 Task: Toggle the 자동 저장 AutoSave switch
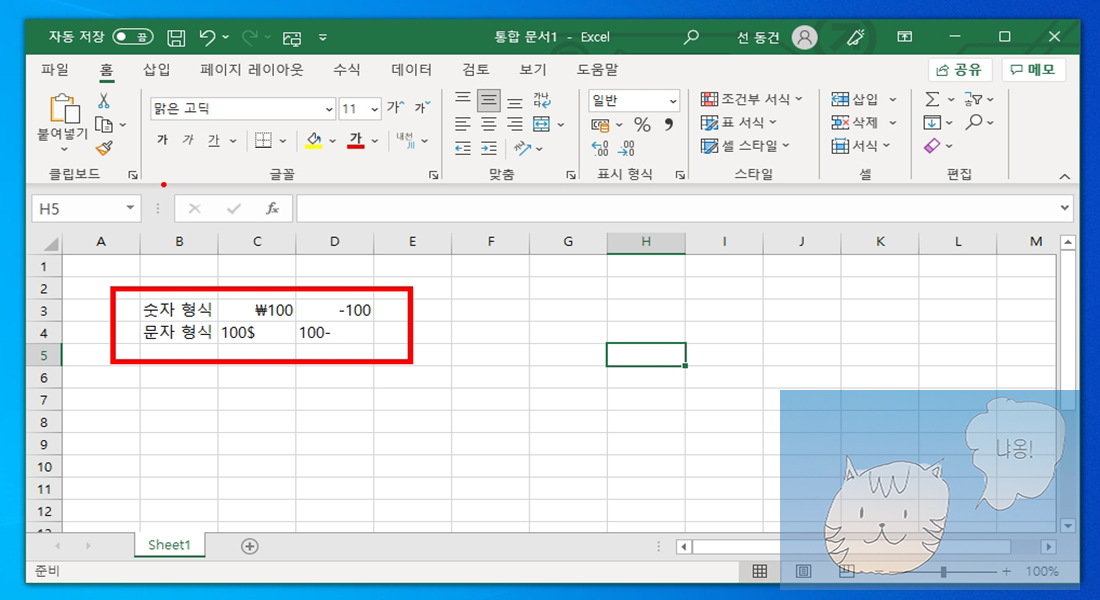coord(133,36)
